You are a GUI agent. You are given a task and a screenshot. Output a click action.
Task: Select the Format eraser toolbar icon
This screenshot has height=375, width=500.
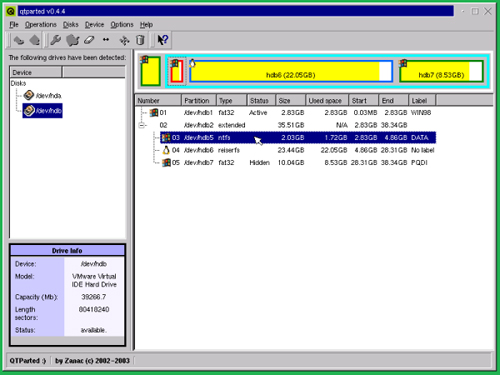click(x=89, y=40)
